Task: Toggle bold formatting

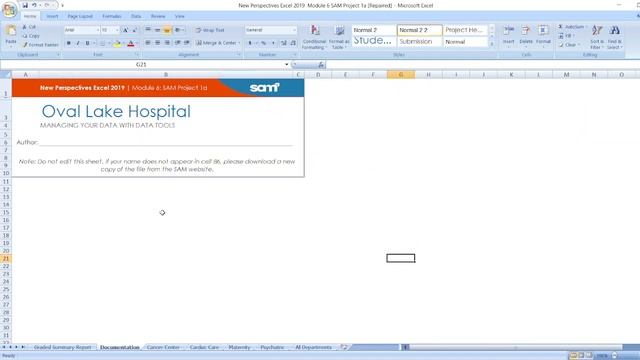Action: [x=69, y=43]
